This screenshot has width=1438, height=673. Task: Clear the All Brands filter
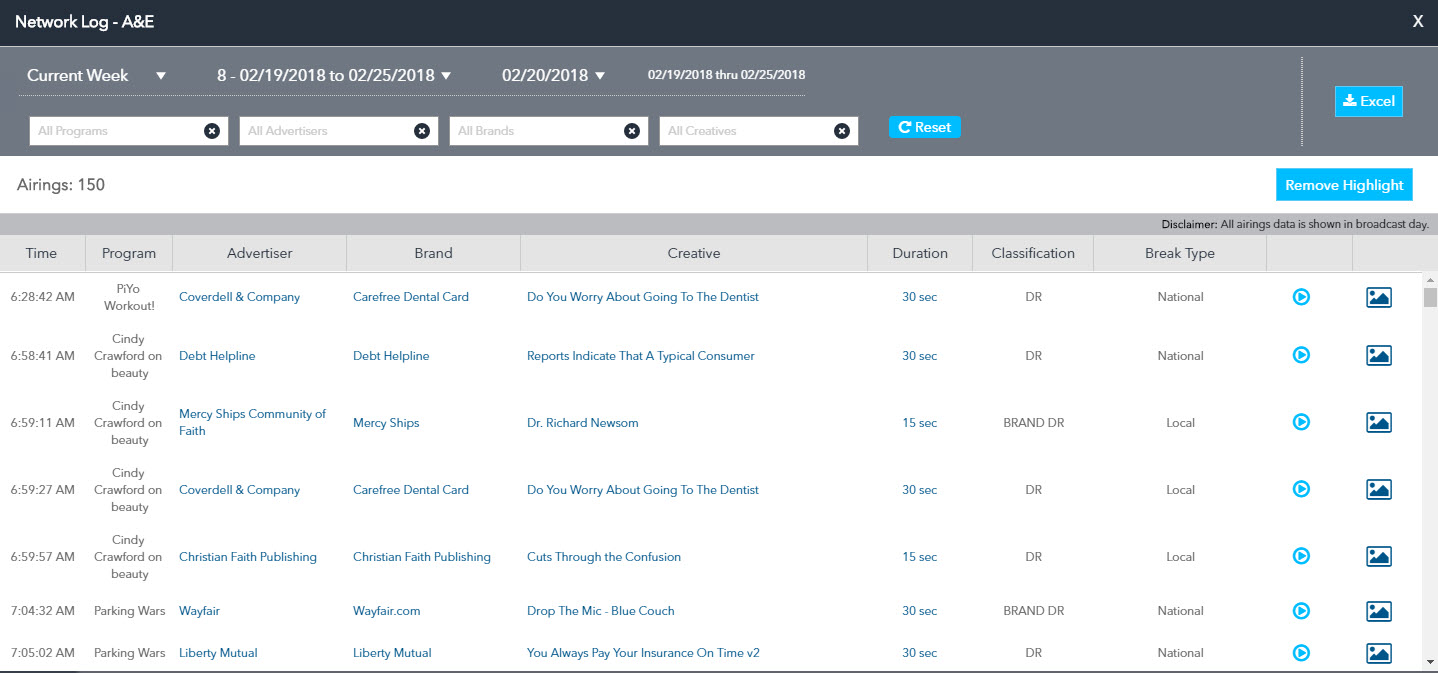(632, 131)
